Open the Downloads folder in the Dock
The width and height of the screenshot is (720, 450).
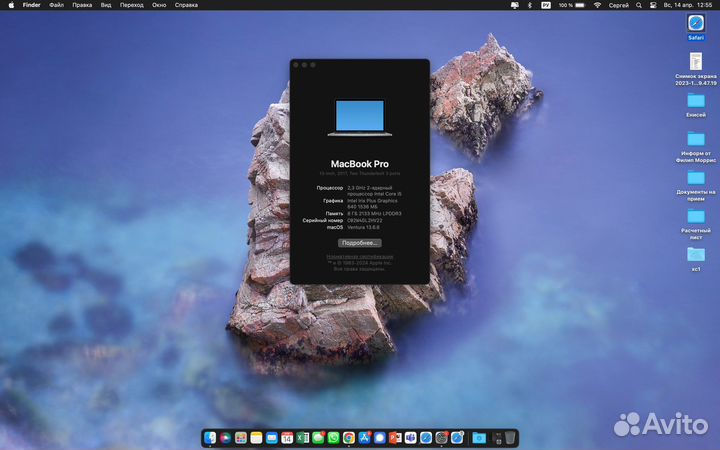(479, 438)
